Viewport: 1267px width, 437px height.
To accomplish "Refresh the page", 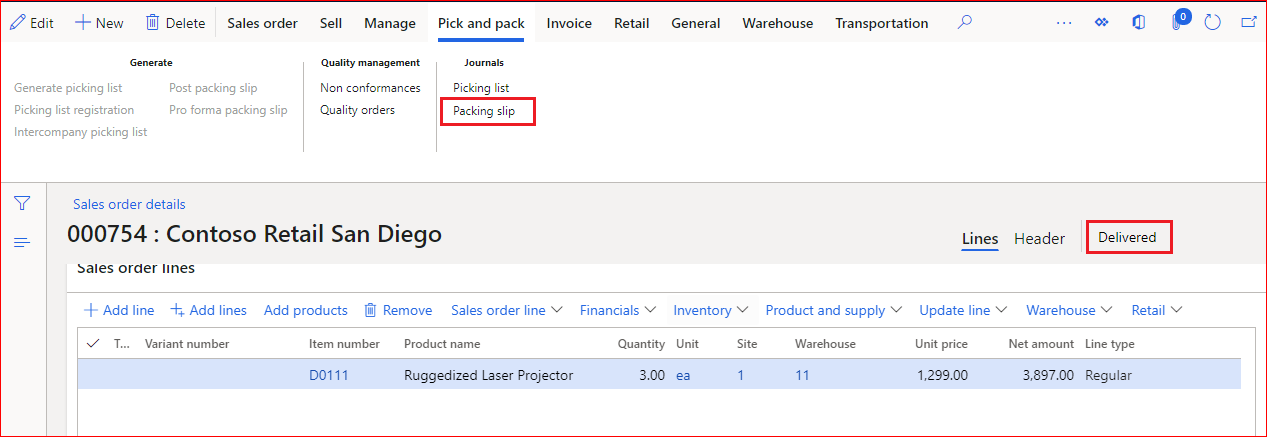I will [1213, 23].
